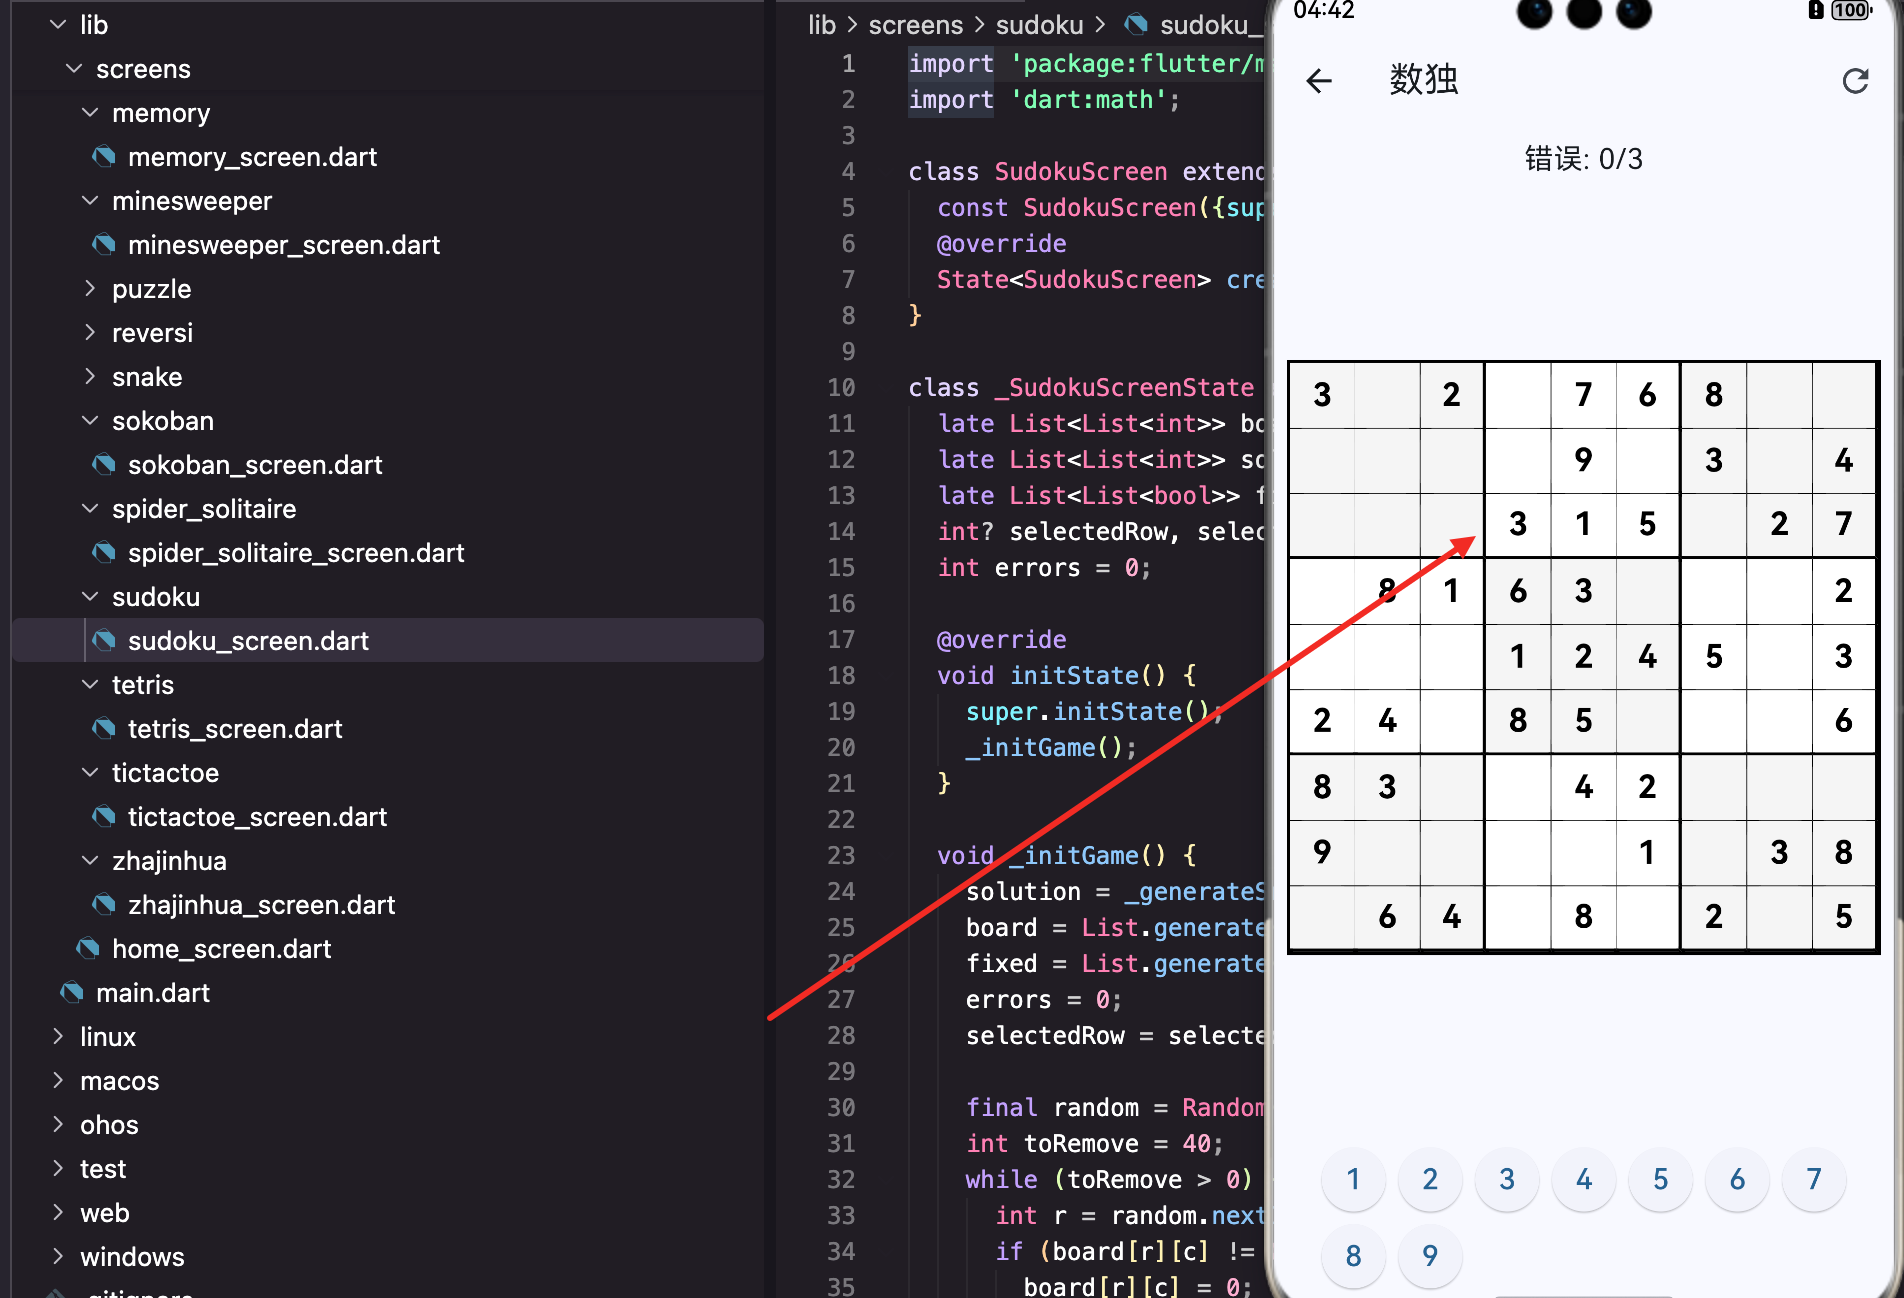Open spider_solitaire_screen.dart file
Screen dimensions: 1904x1298
coord(296,553)
